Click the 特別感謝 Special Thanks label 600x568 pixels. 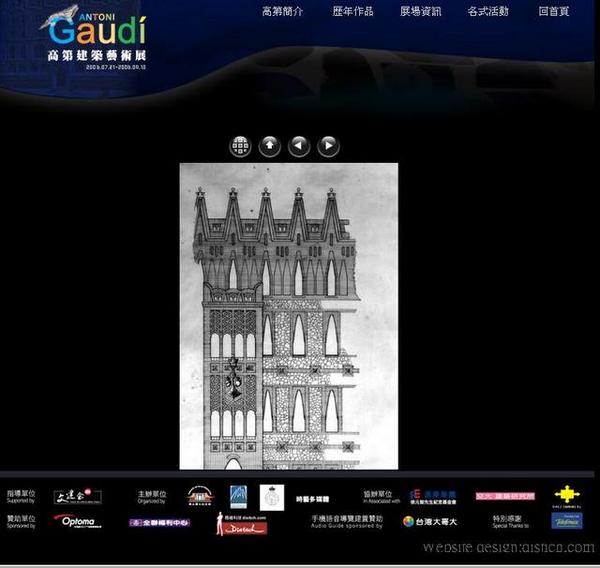[x=510, y=522]
